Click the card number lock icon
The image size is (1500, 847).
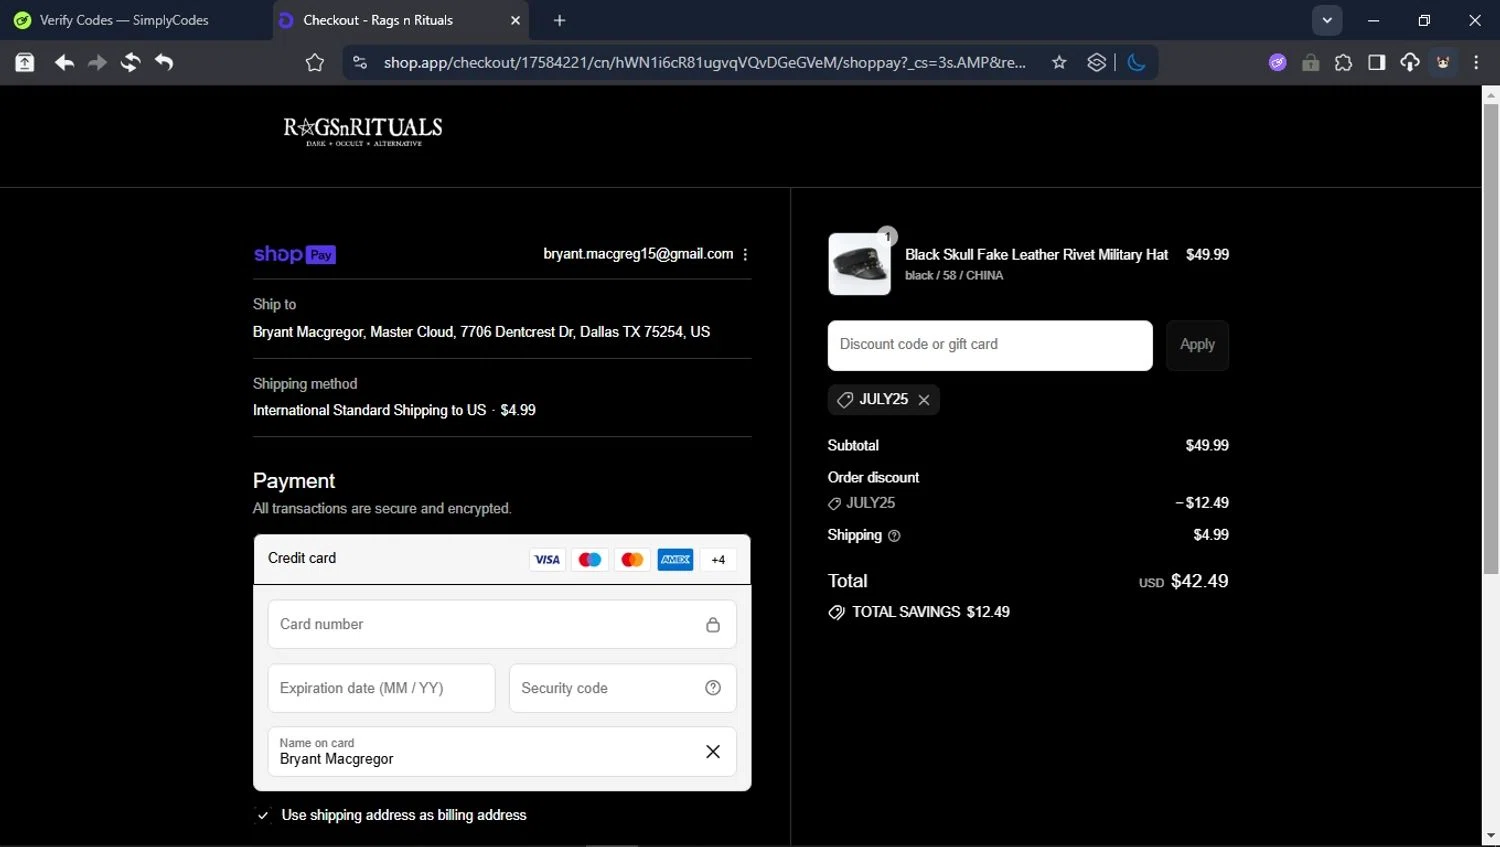pos(713,624)
